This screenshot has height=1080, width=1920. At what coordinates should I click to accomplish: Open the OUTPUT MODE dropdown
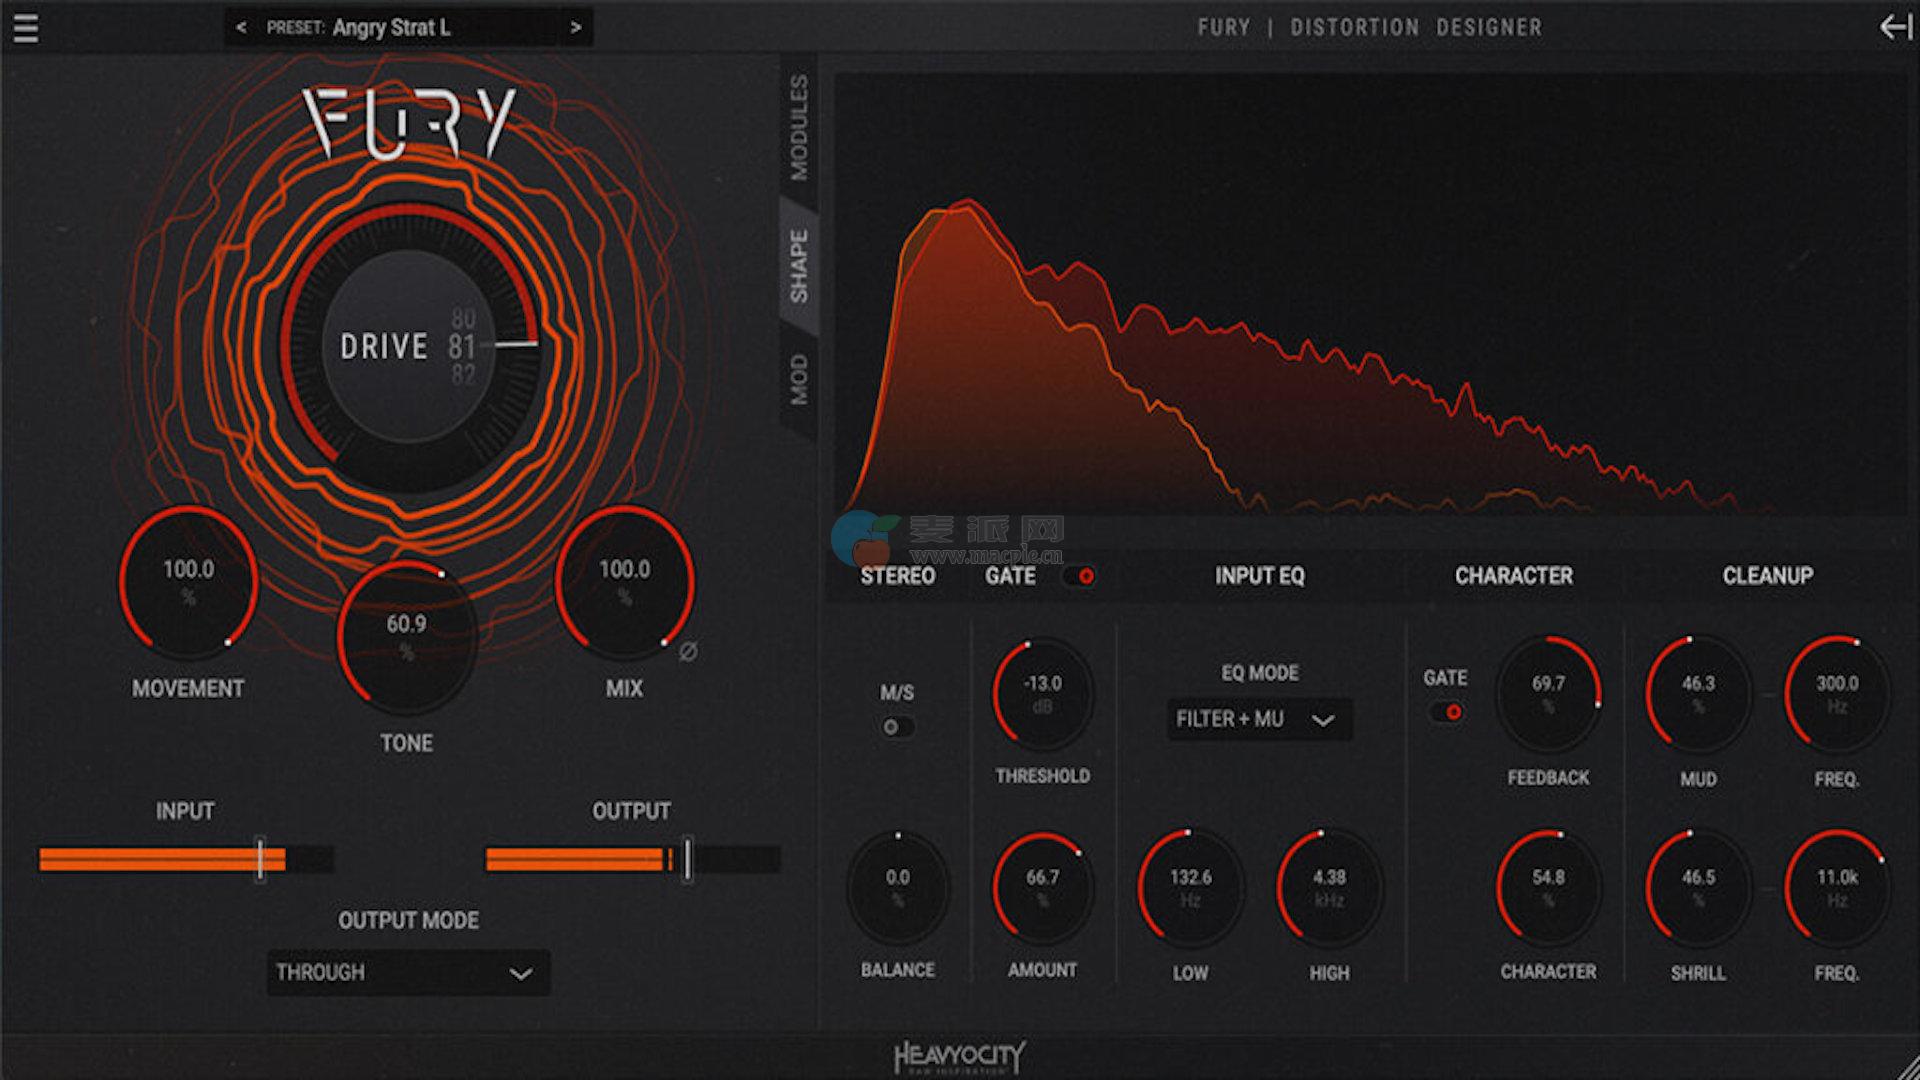408,972
